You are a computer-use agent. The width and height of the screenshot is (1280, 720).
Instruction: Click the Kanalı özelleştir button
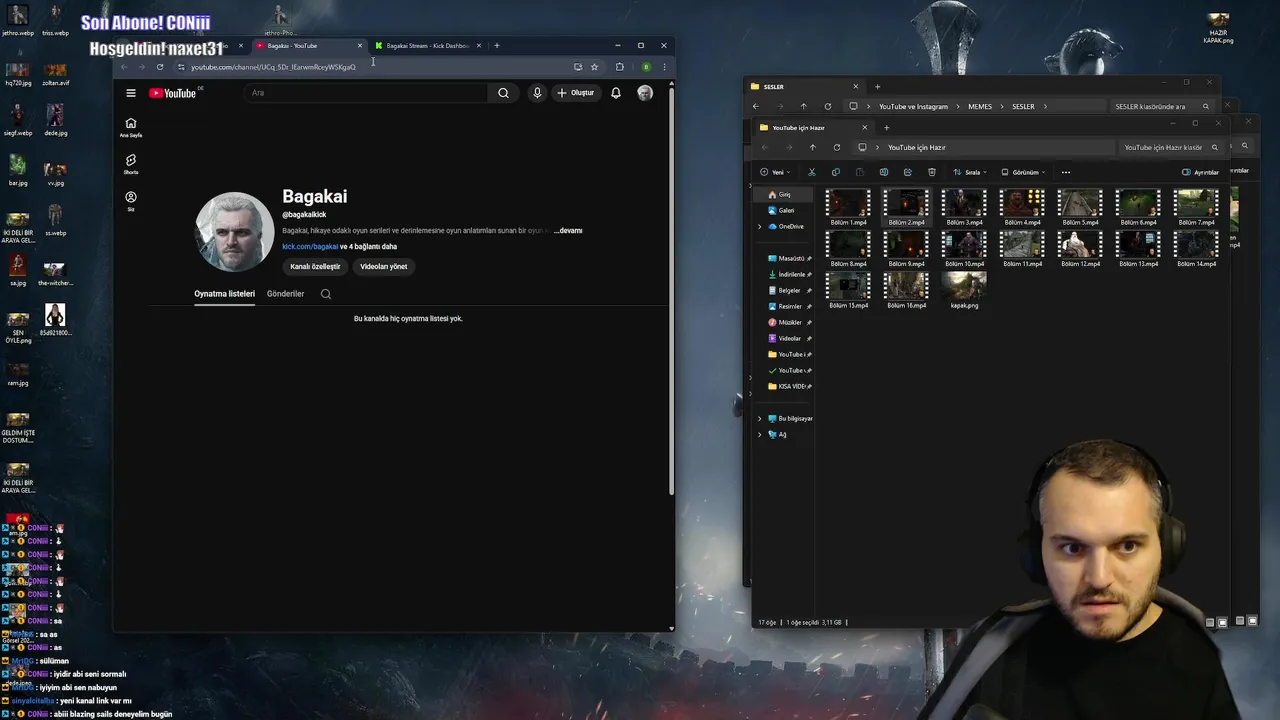coord(315,267)
